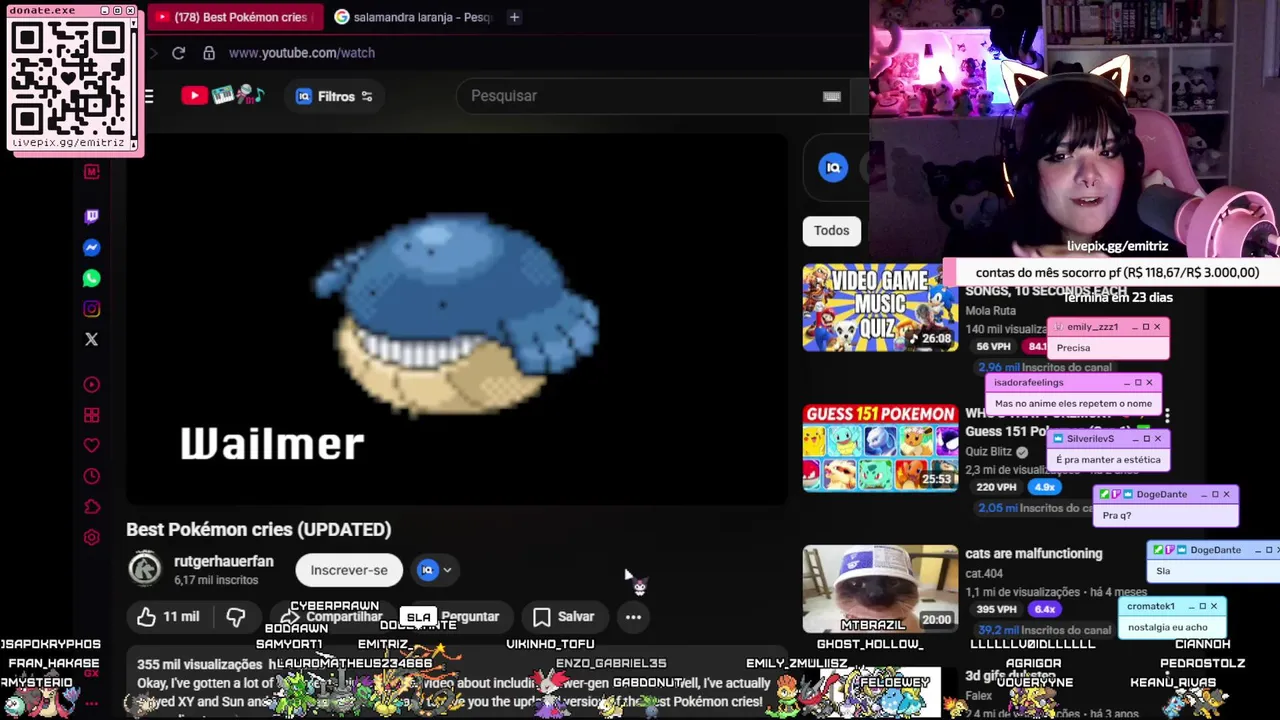The image size is (1280, 720).
Task: Open the on-screen keyboard icon in search
Action: [x=831, y=96]
